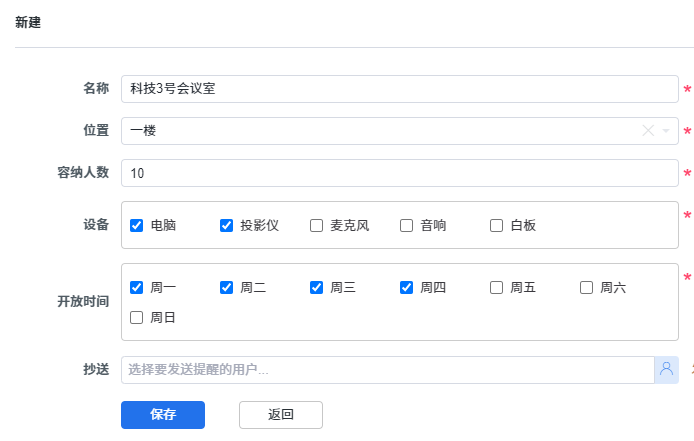This screenshot has height=441, width=694.
Task: Click the 抄送 user selection field
Action: 388,370
